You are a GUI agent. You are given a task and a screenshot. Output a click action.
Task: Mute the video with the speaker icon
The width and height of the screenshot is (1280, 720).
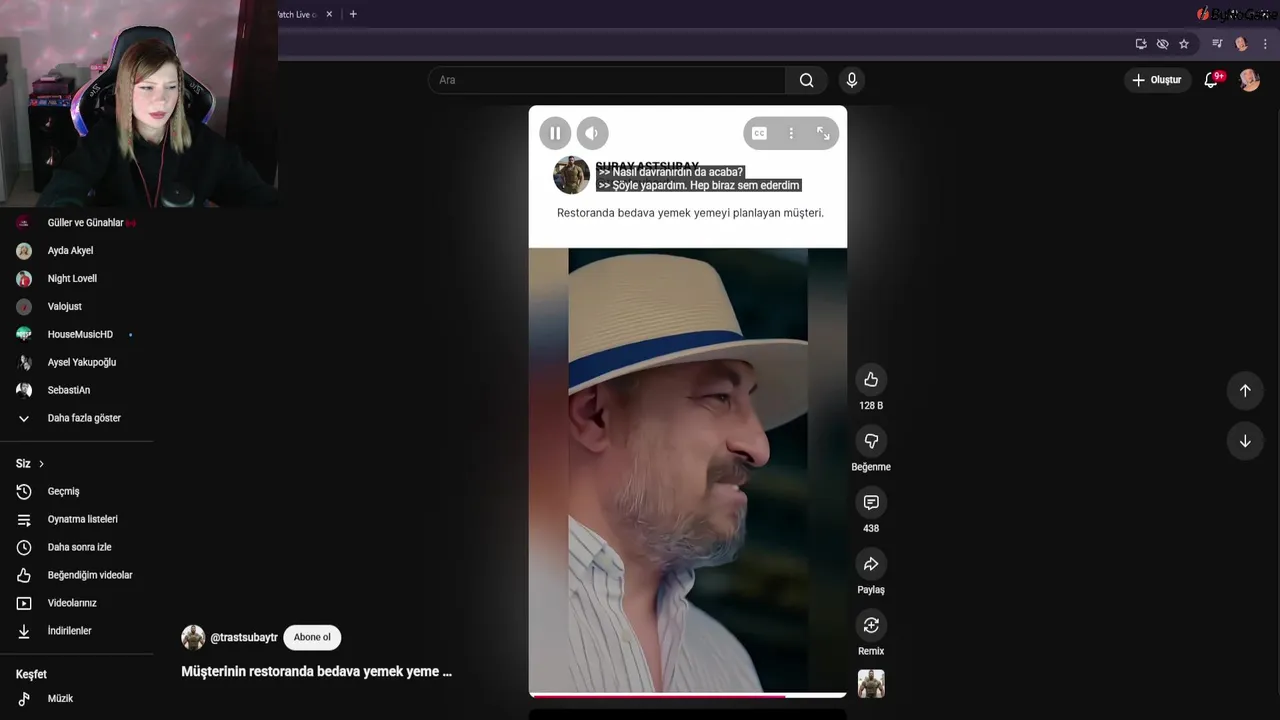pyautogui.click(x=592, y=133)
